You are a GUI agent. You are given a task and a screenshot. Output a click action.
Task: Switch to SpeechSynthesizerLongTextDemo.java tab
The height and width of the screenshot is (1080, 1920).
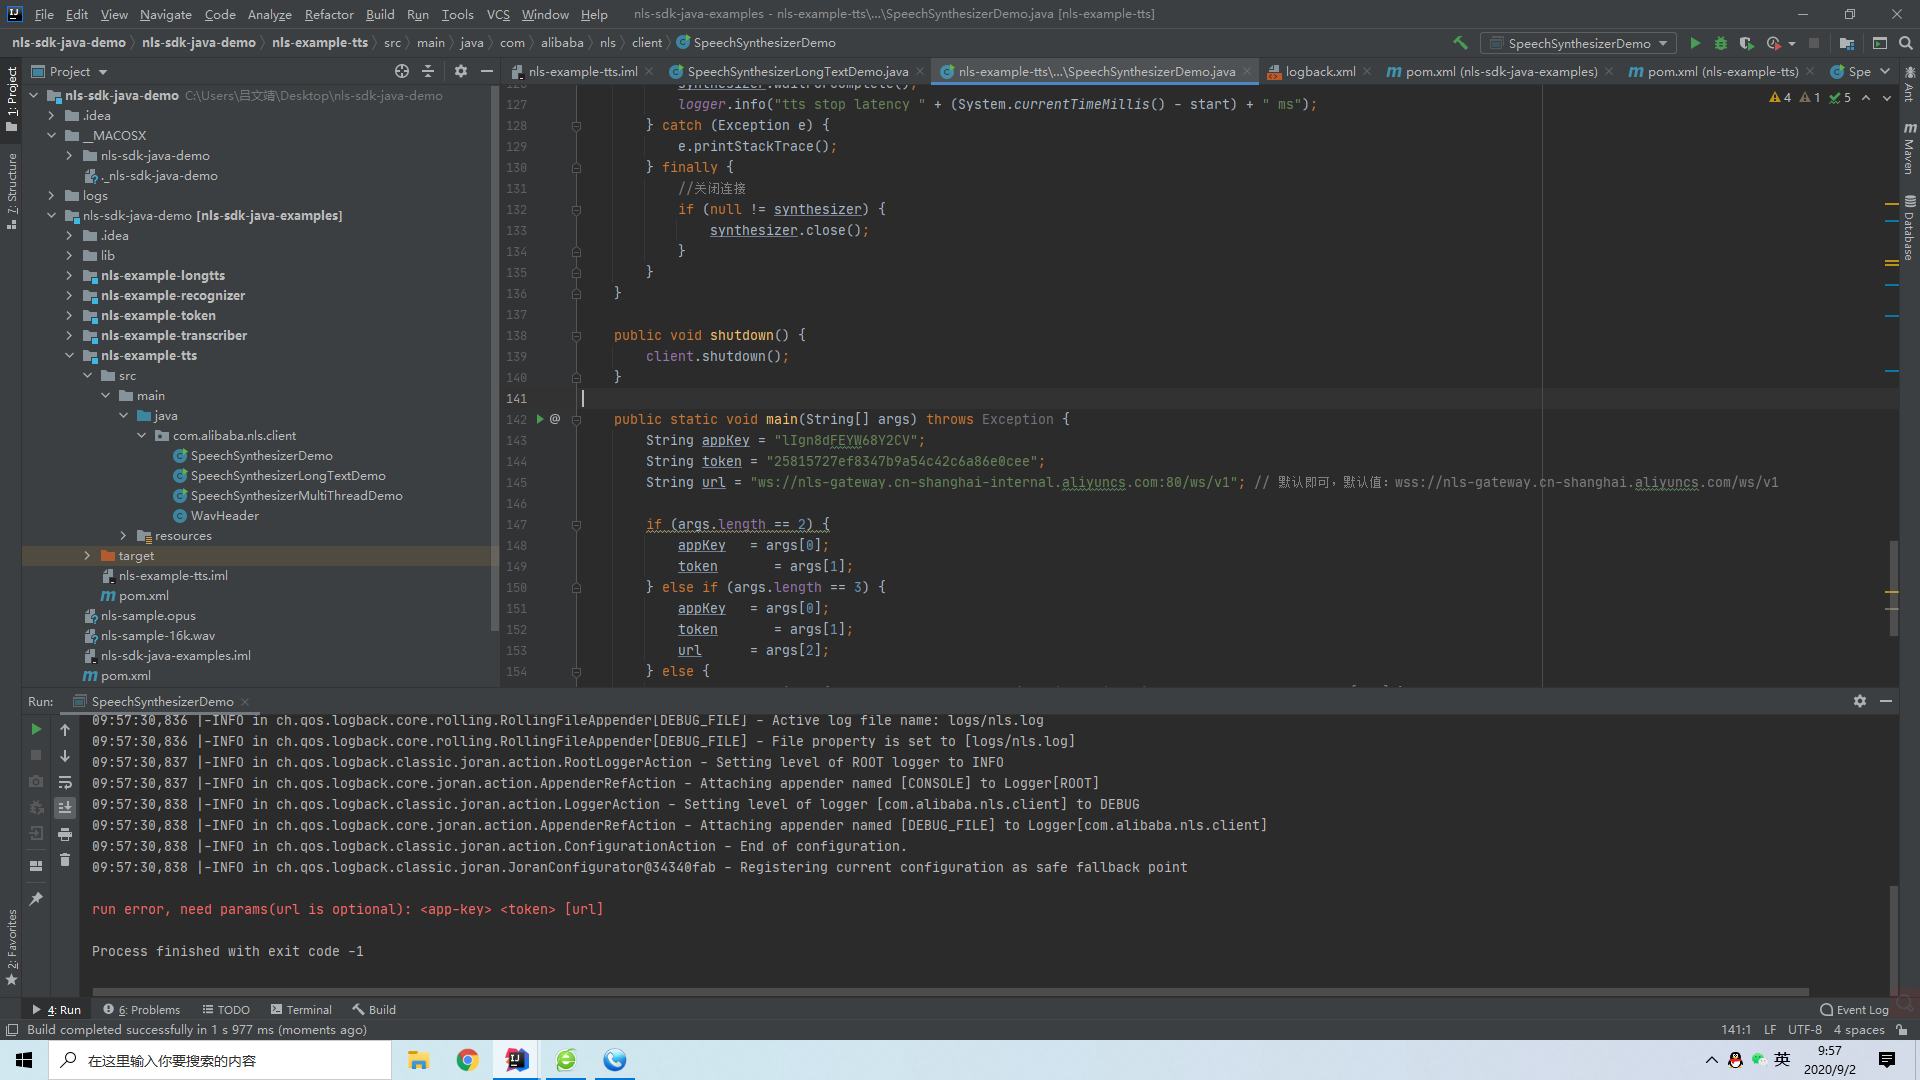(797, 71)
